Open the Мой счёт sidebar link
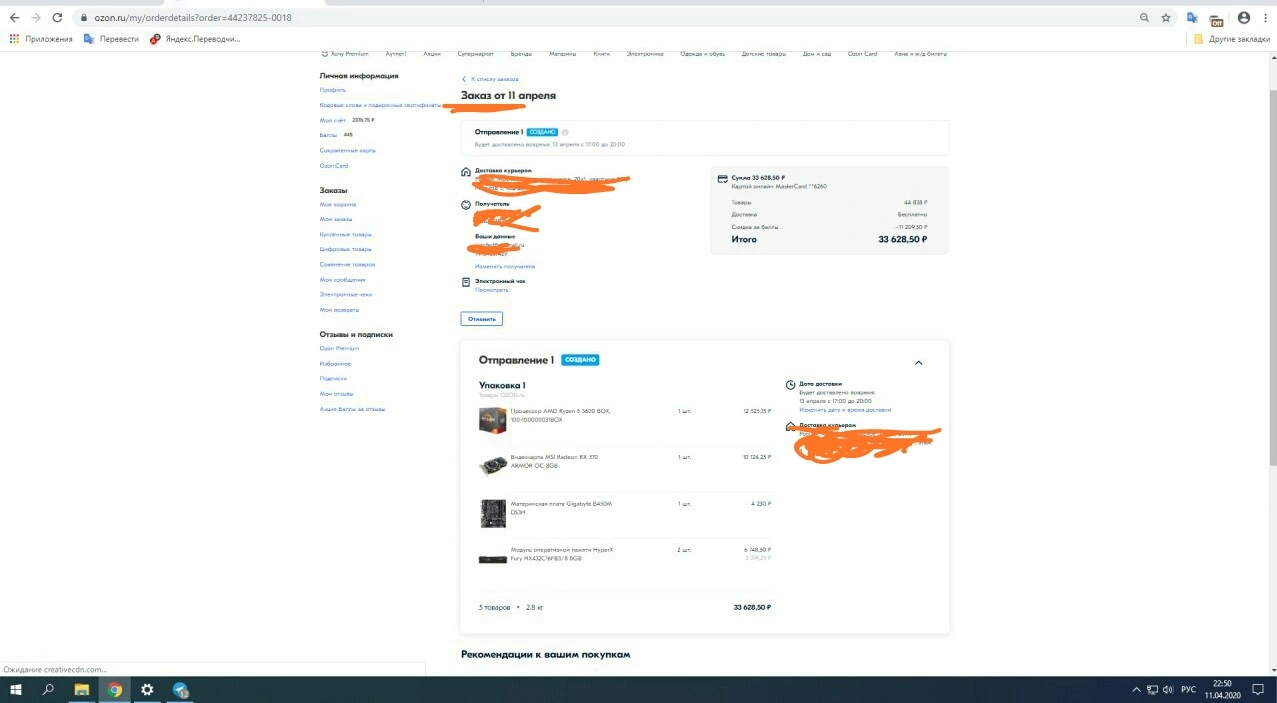Screen dimensions: 1277x703 tap(333, 120)
